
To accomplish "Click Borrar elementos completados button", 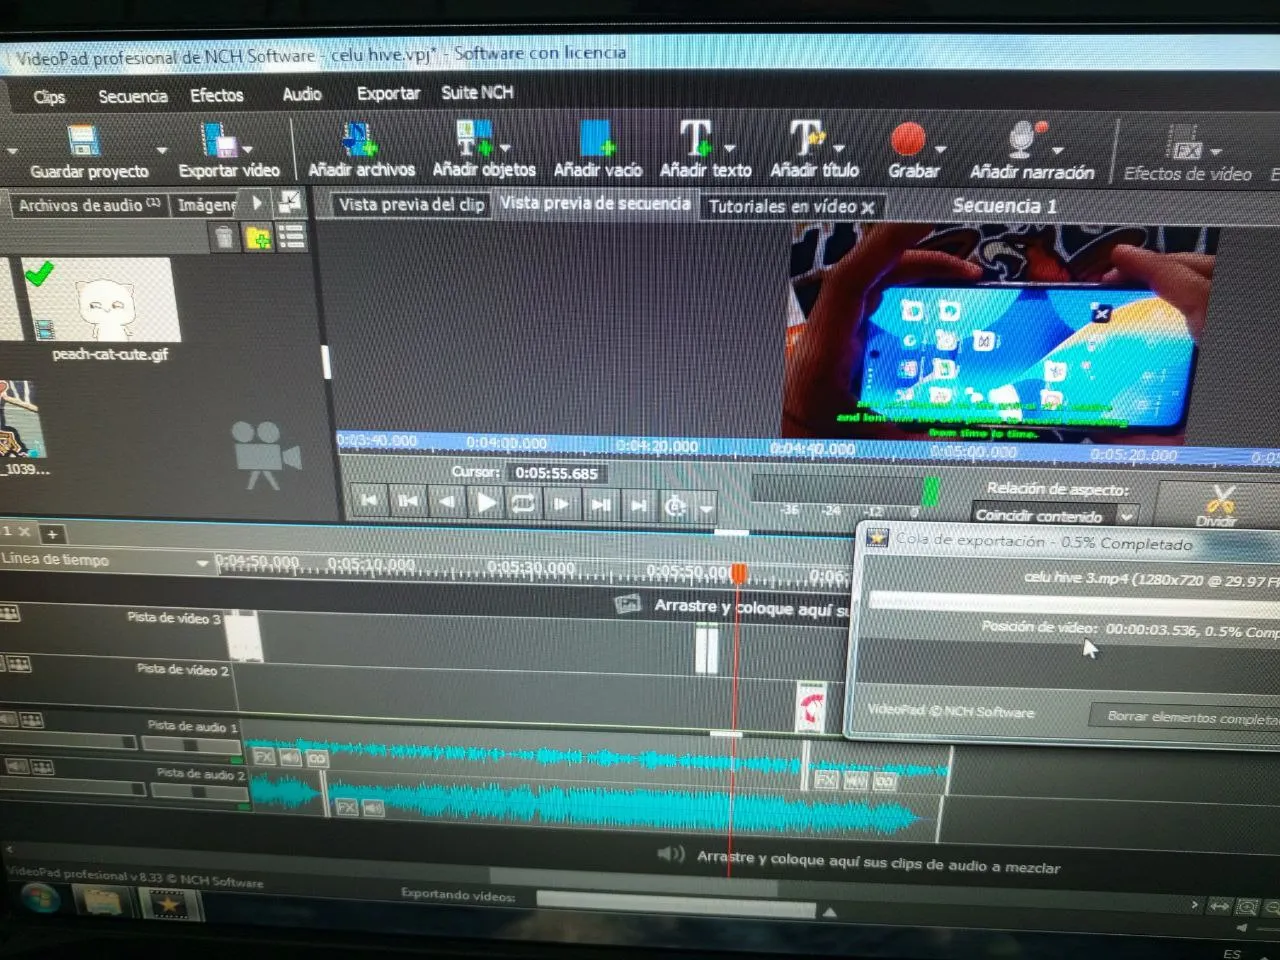I will click(1184, 717).
